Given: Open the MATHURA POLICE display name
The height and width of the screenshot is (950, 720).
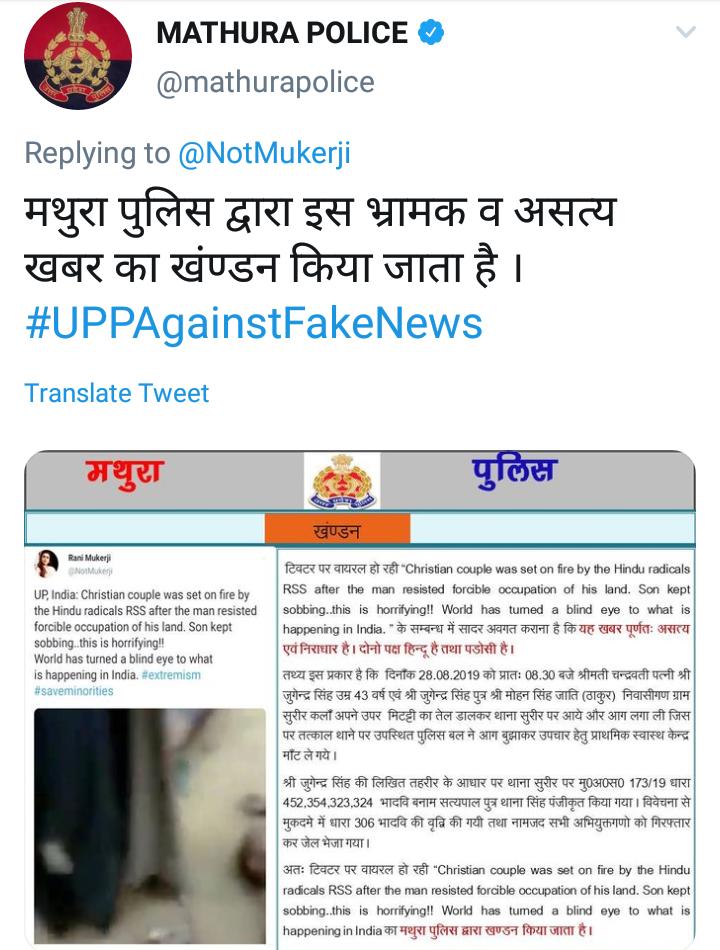Looking at the screenshot, I should click(282, 33).
